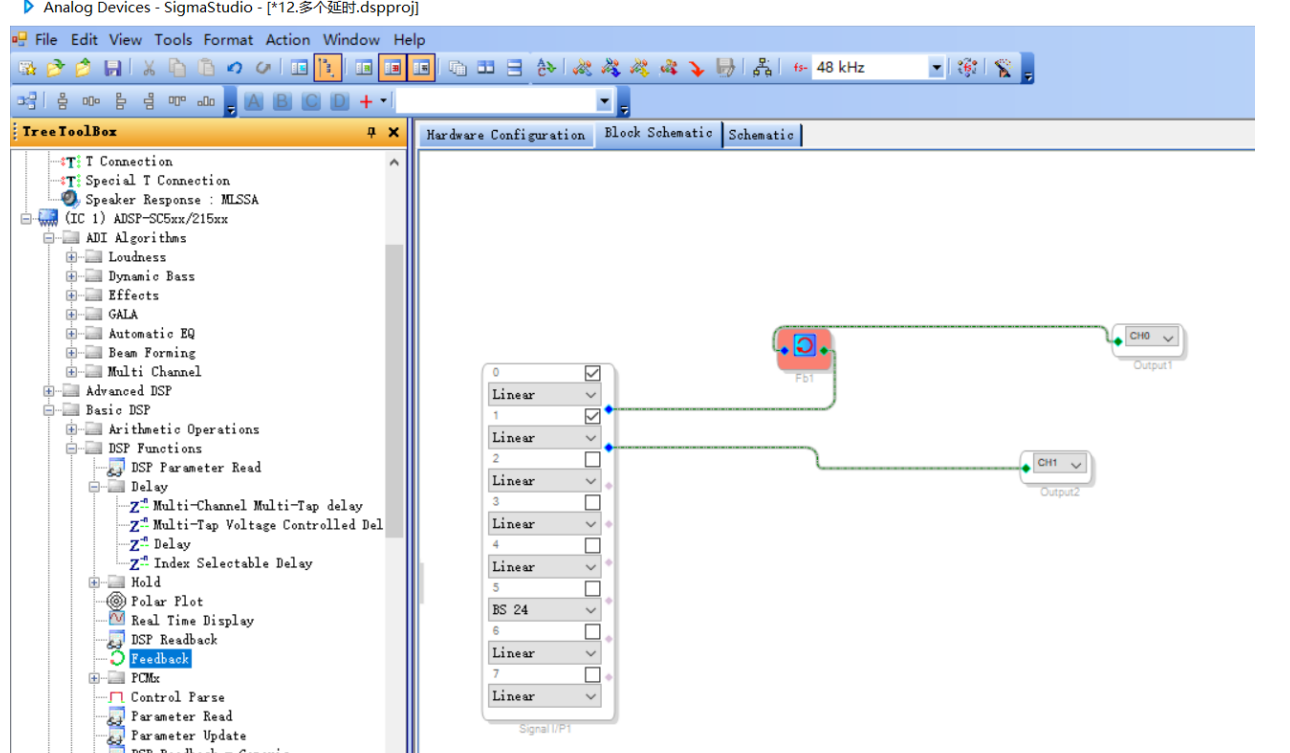Switch to the Schematic tab
The image size is (1290, 753).
click(x=761, y=135)
